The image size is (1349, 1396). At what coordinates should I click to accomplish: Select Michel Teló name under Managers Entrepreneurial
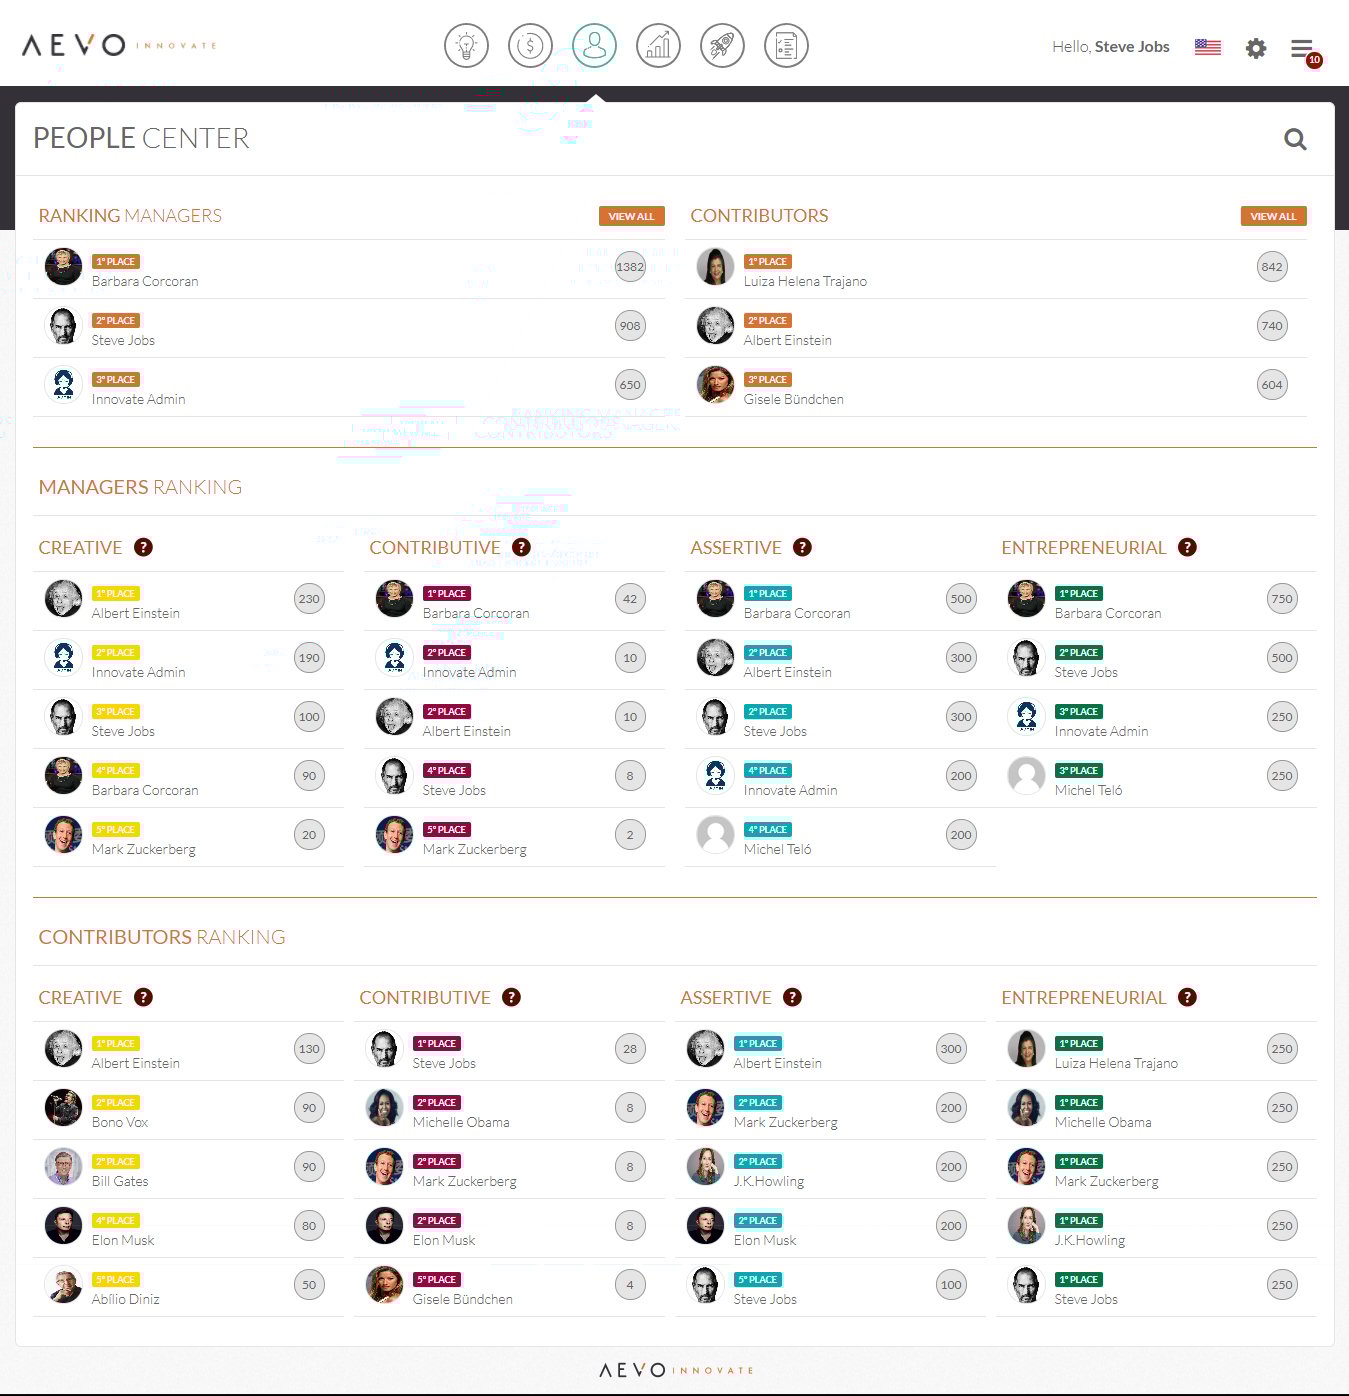click(1088, 791)
